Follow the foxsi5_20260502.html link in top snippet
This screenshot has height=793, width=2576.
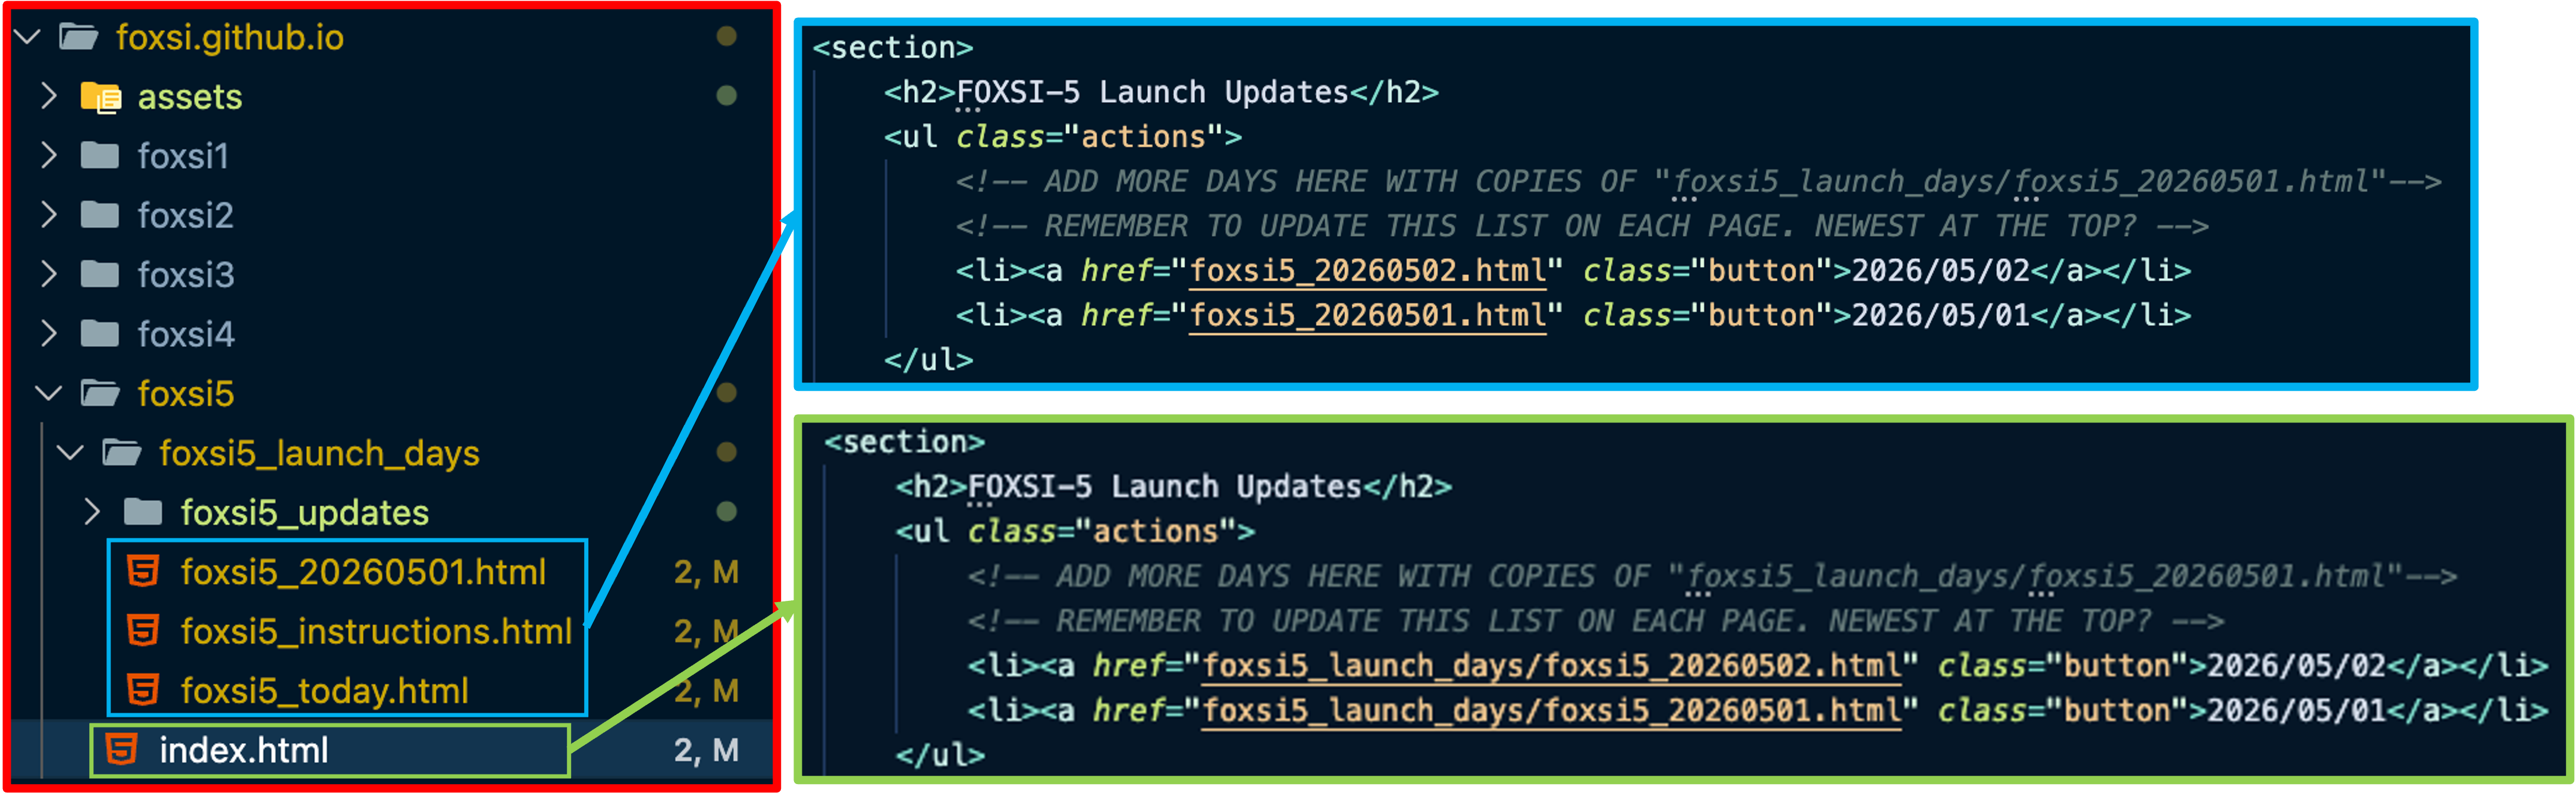click(1367, 271)
